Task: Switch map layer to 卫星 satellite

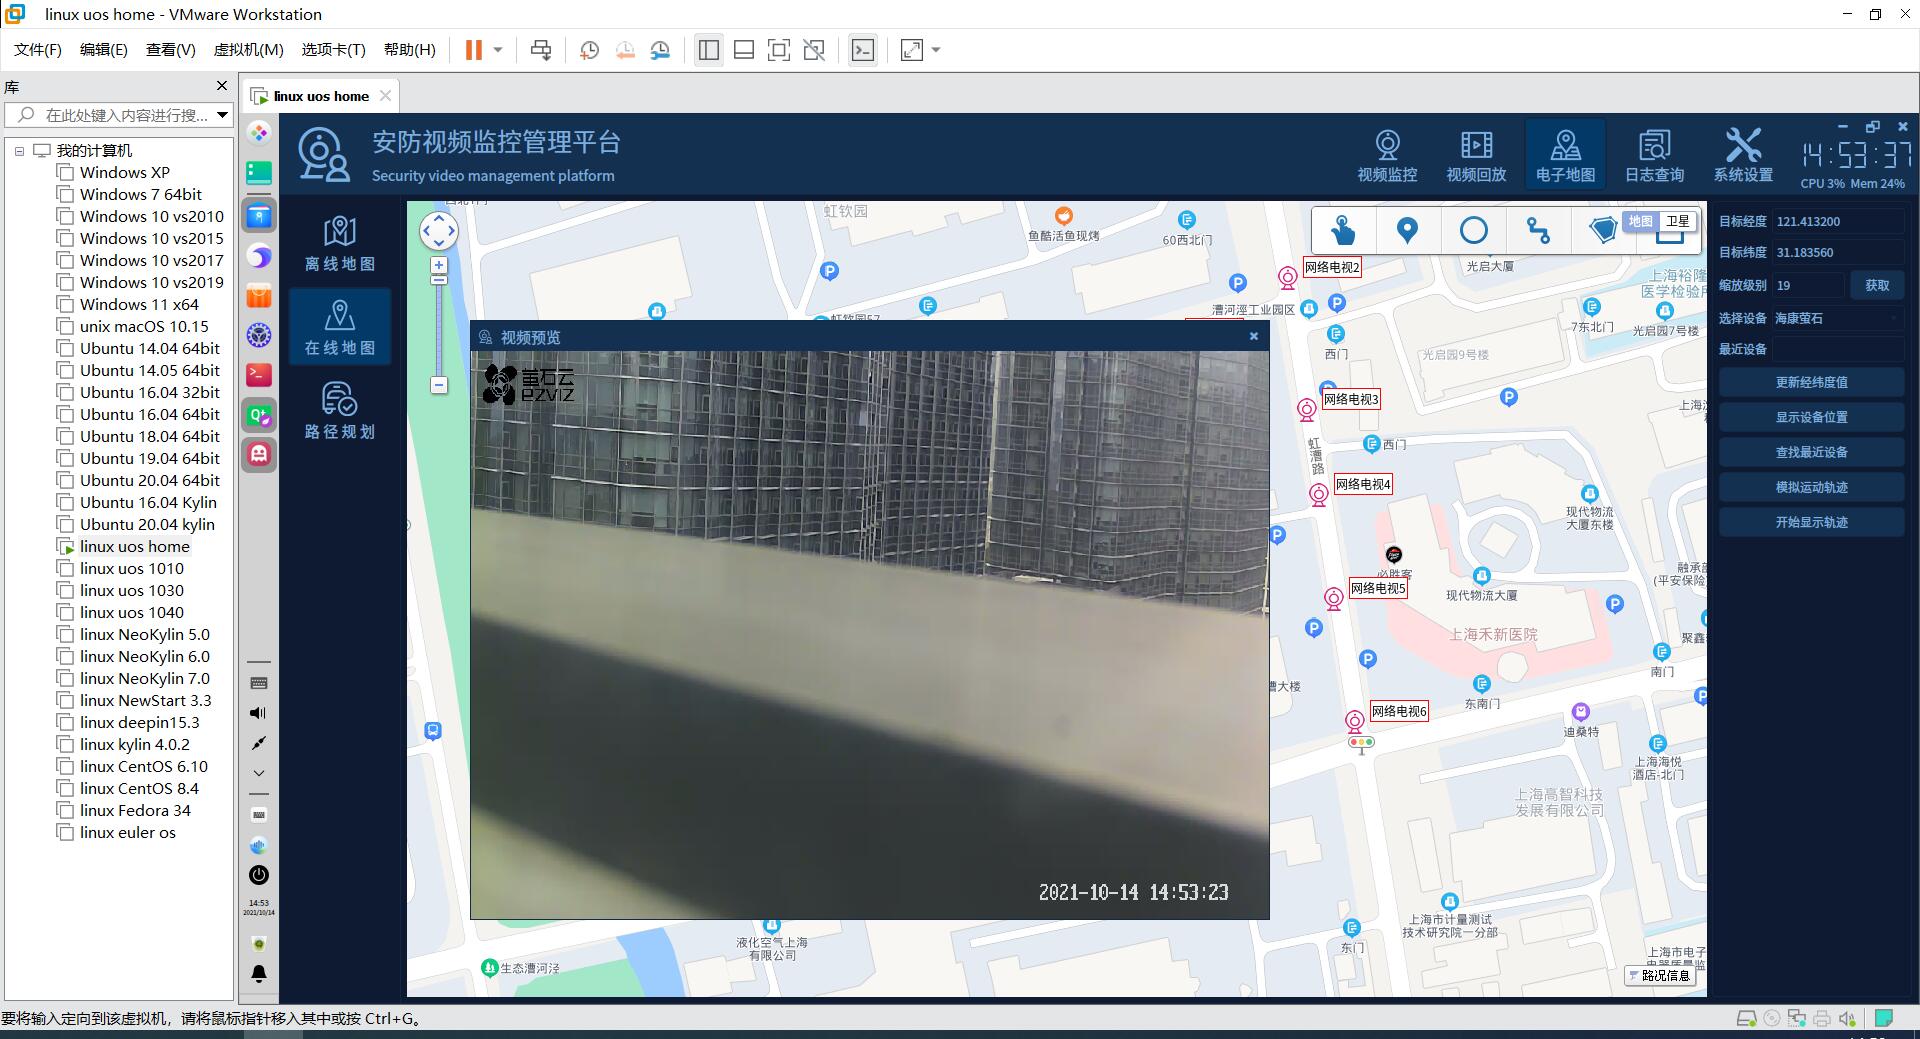Action: pyautogui.click(x=1677, y=222)
